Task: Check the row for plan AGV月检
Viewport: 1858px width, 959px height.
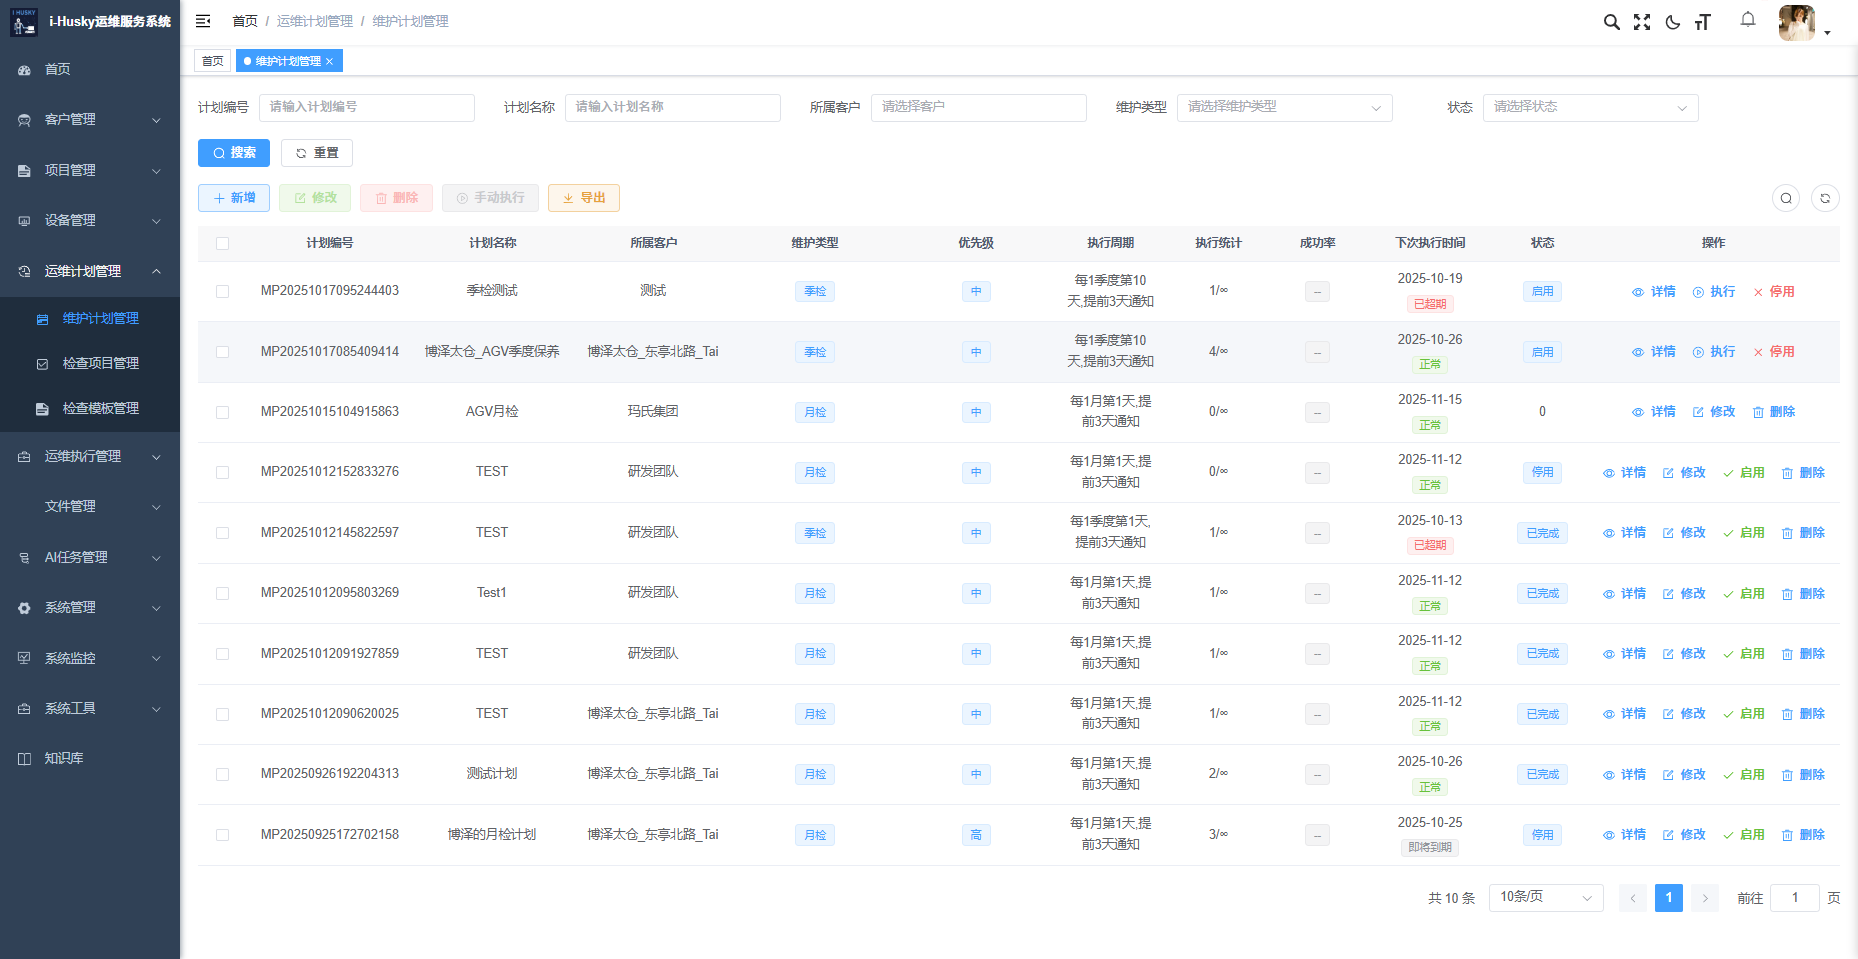Action: tap(222, 412)
